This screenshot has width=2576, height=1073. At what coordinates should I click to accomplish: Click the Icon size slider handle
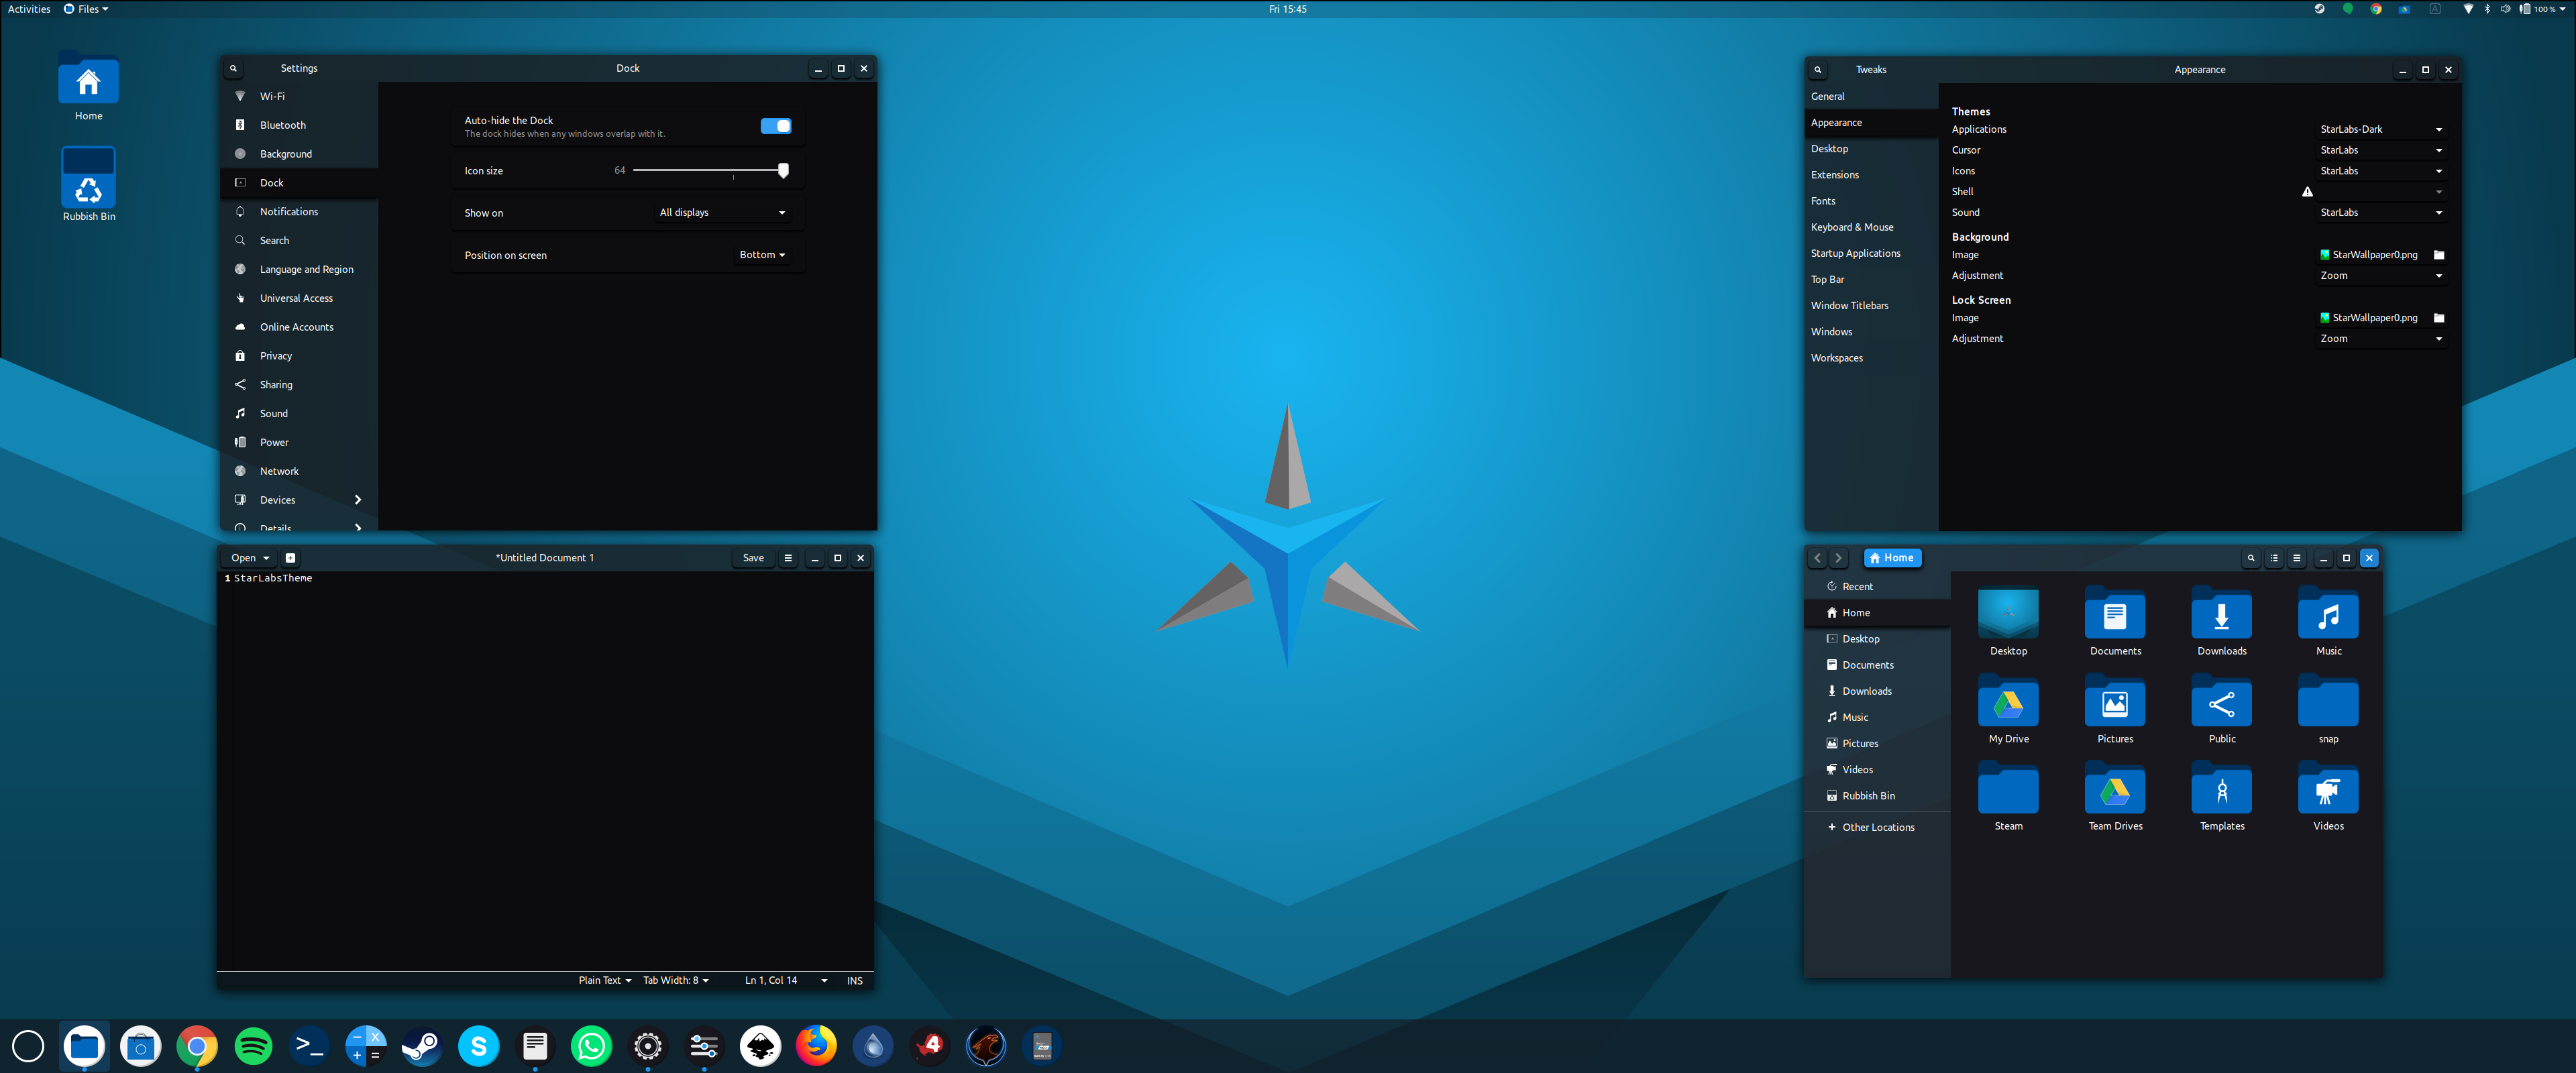pos(783,171)
